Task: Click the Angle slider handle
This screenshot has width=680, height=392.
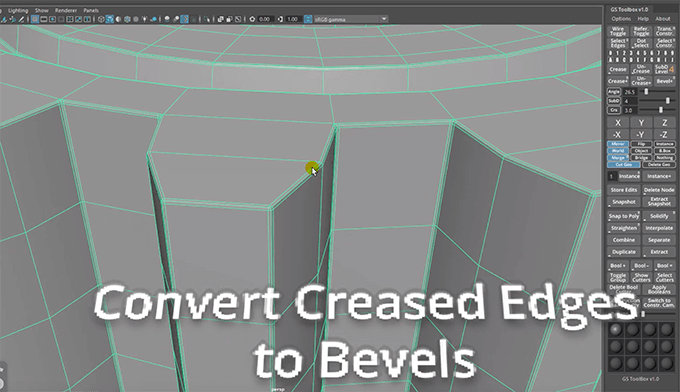Action: [646, 91]
